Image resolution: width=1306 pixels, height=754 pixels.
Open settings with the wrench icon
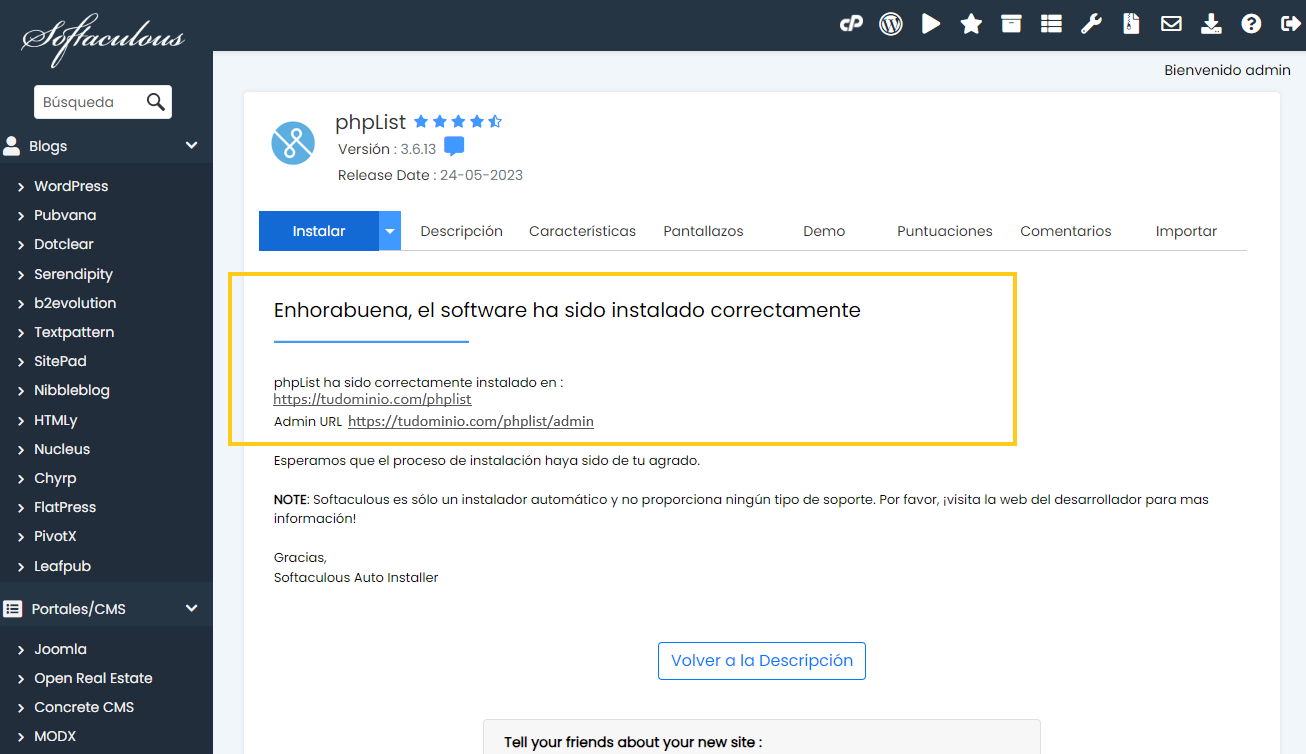pos(1091,24)
